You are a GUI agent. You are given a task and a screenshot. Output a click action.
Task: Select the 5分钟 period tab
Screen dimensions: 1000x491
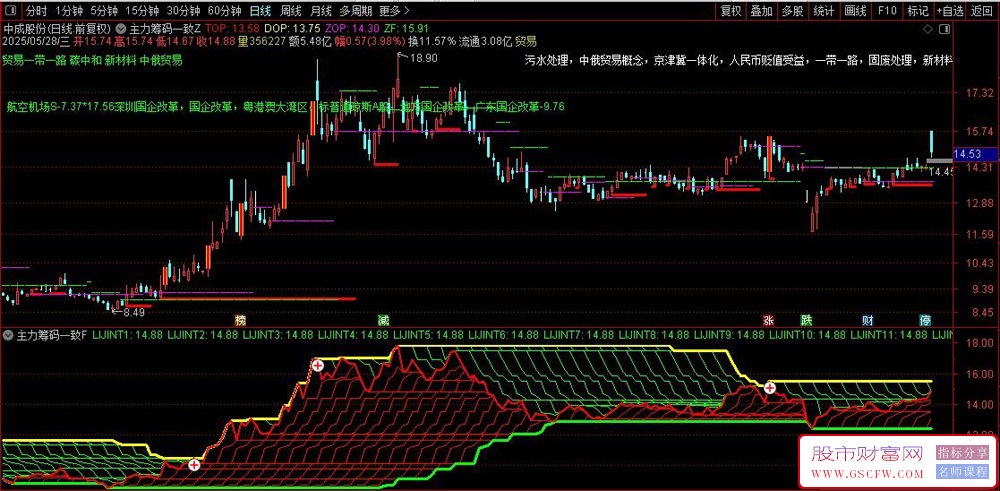[x=103, y=11]
